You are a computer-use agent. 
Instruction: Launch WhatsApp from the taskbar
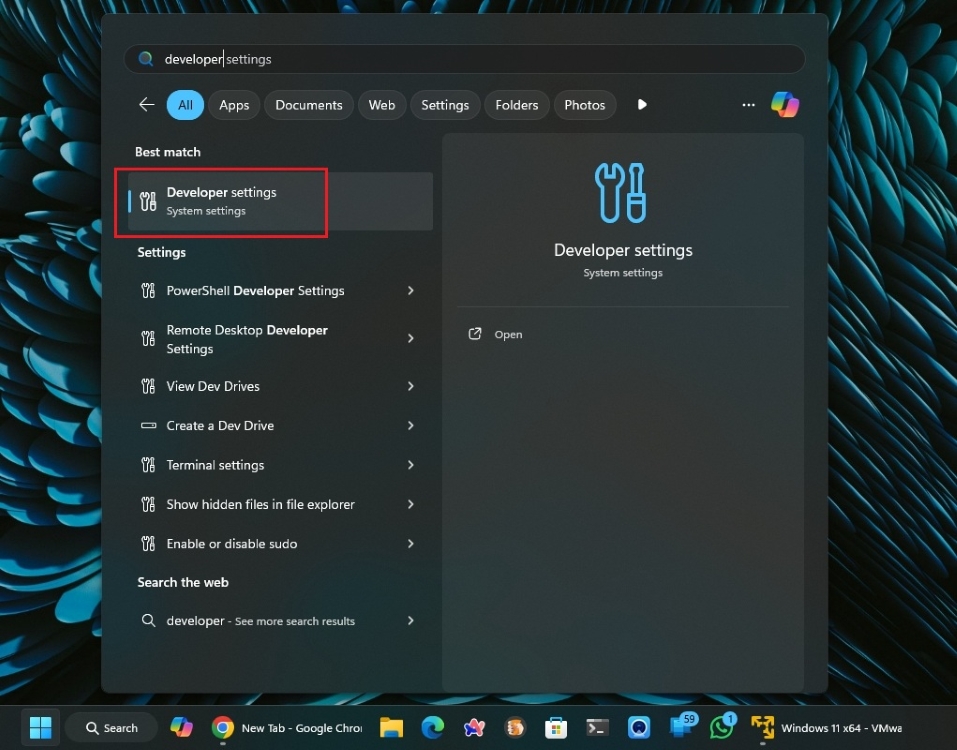tap(721, 727)
